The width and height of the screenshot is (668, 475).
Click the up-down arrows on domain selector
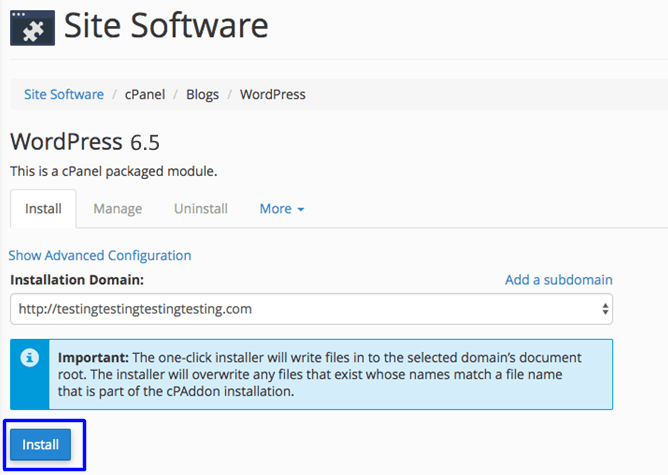point(604,309)
